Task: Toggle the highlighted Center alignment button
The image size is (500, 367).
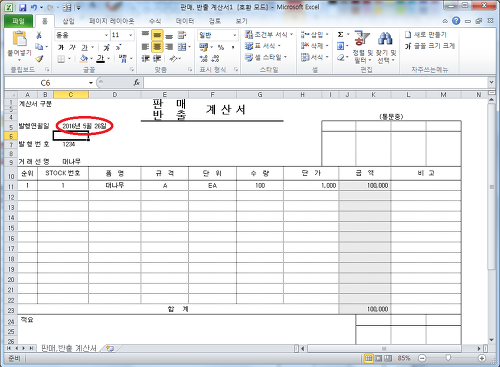Action: 157,47
